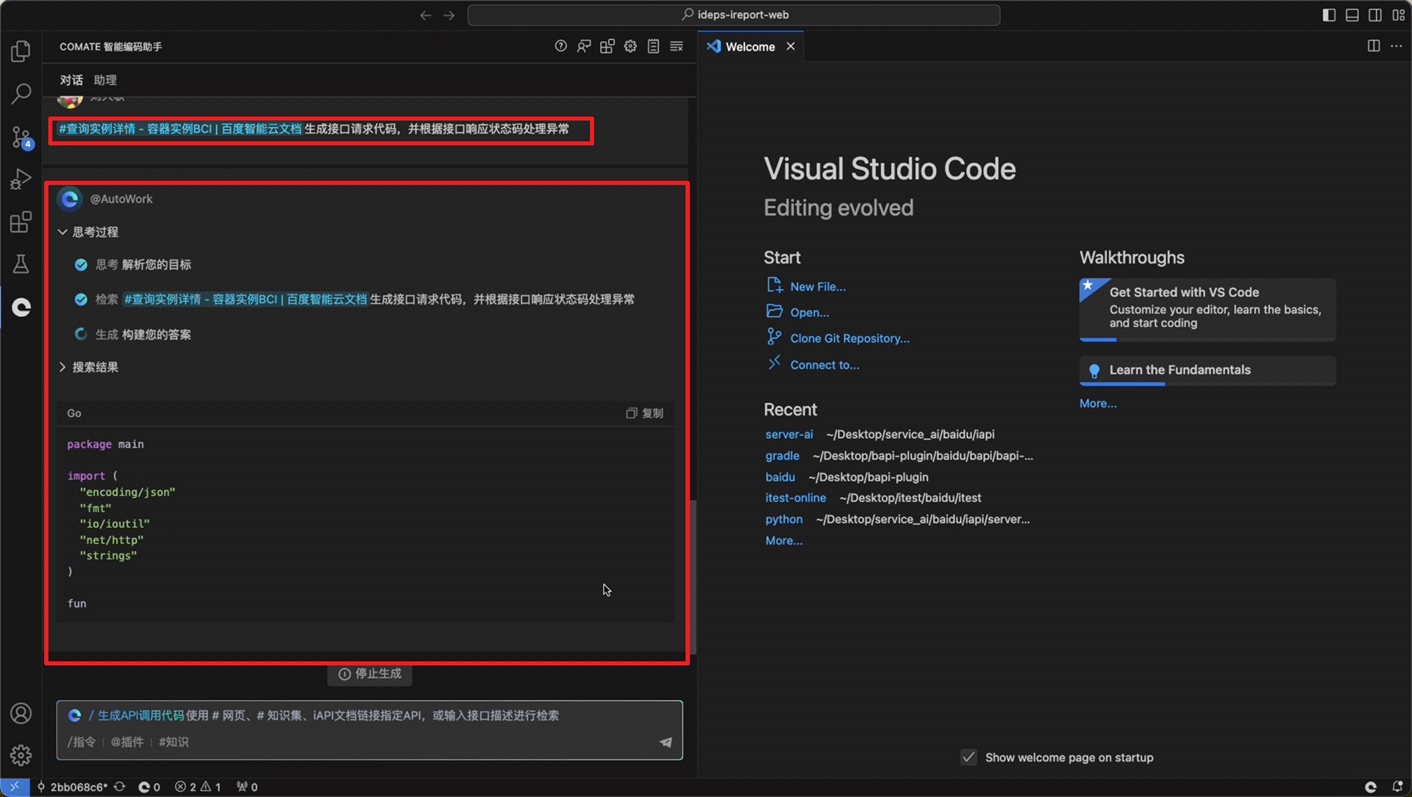Open recent project python
Screen dimensions: 1412x797
784,519
